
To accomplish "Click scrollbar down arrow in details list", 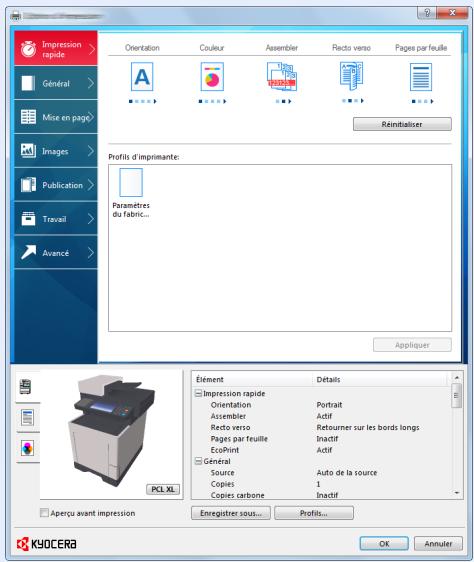I will [456, 493].
